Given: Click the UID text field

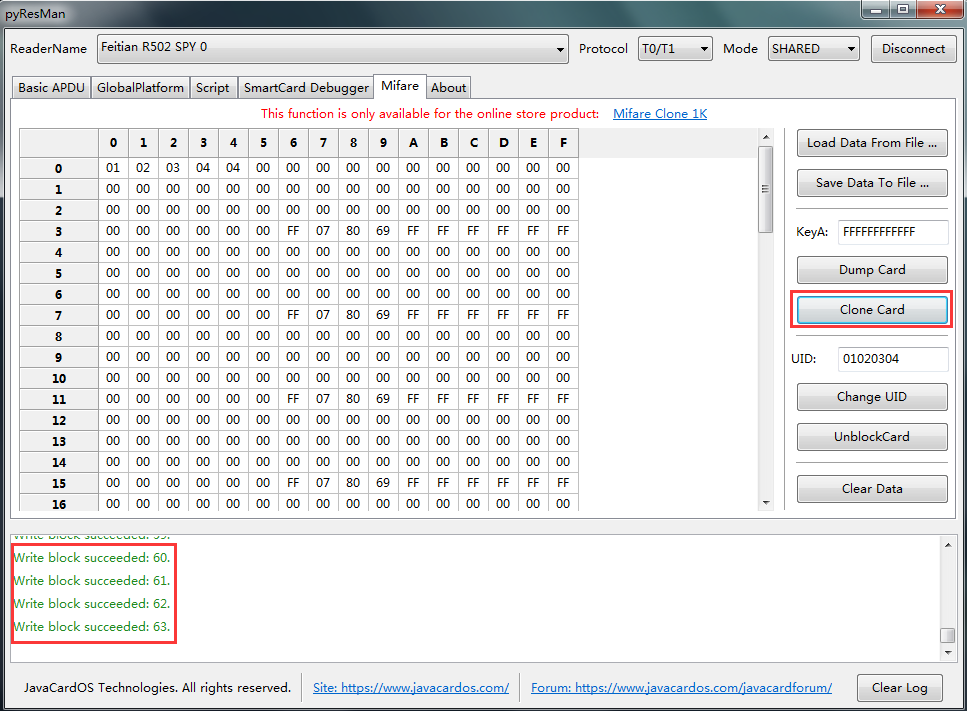Looking at the screenshot, I should (x=891, y=358).
